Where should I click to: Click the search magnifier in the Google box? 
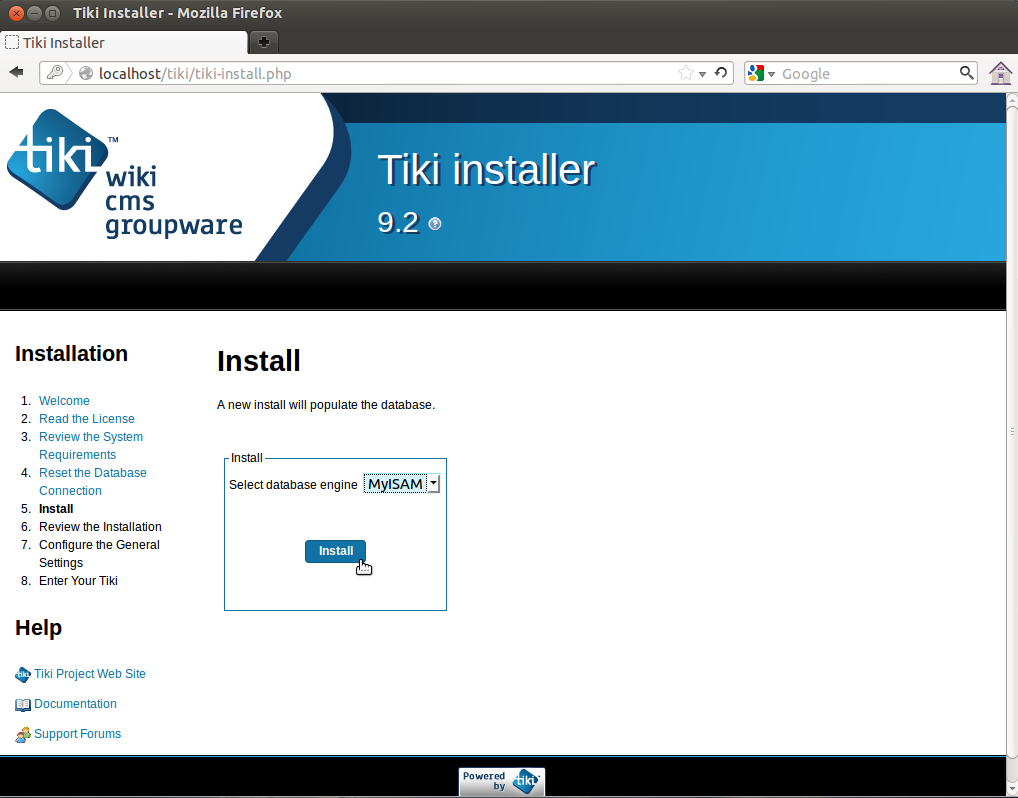(966, 73)
